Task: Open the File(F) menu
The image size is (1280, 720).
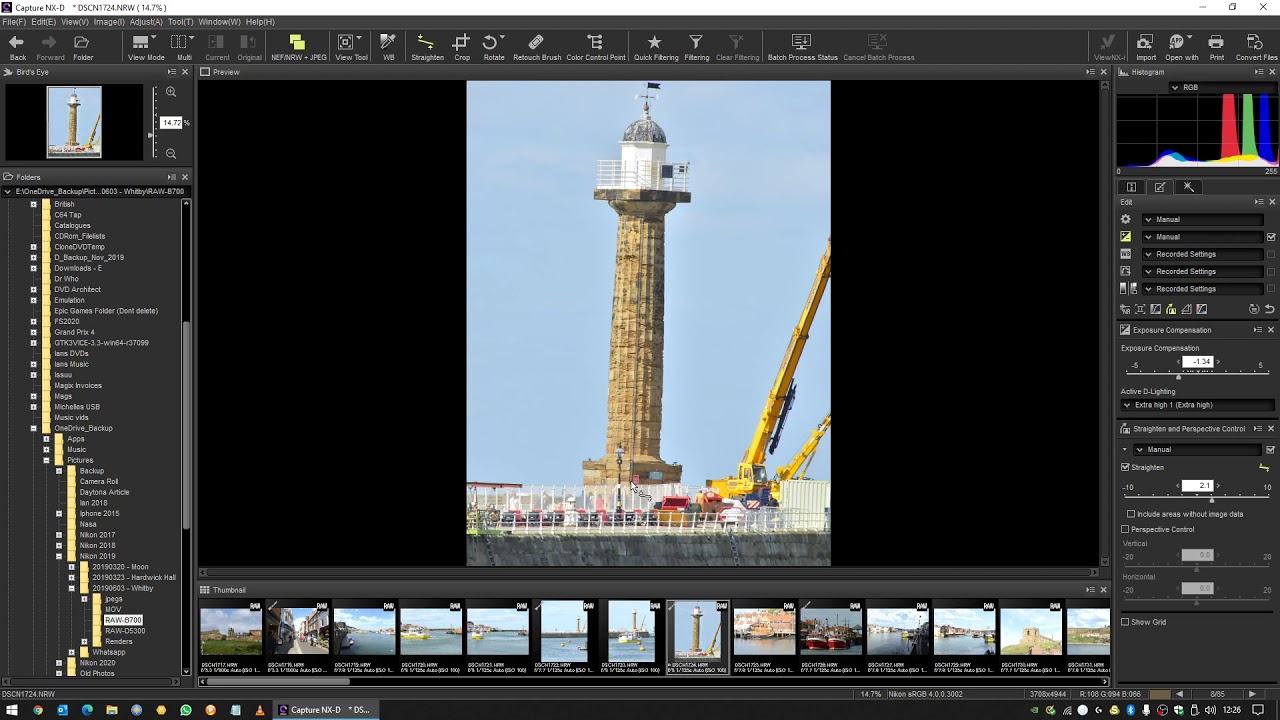Action: point(14,22)
